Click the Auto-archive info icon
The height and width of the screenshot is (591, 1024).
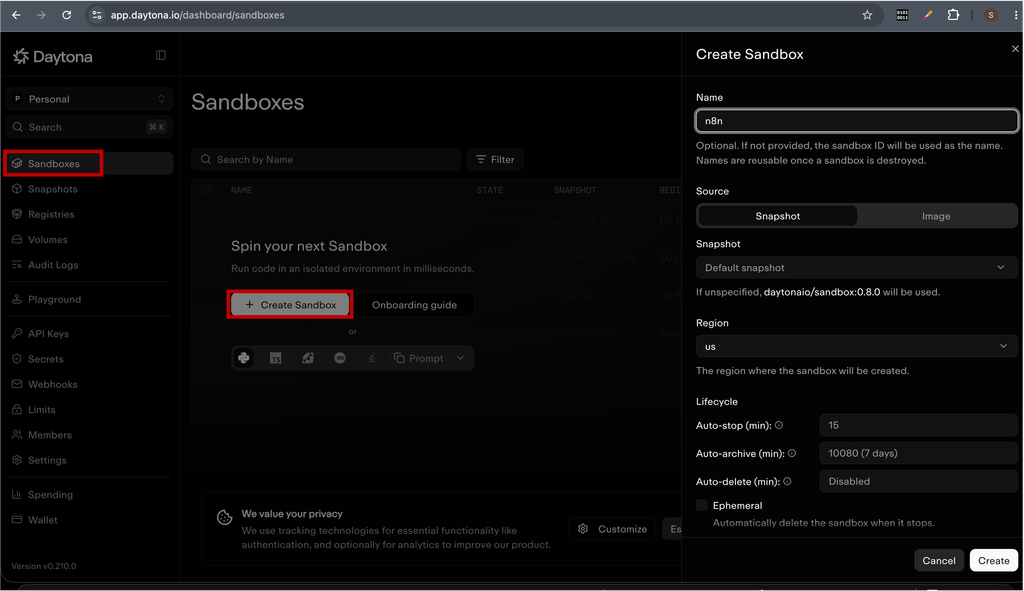coord(792,453)
